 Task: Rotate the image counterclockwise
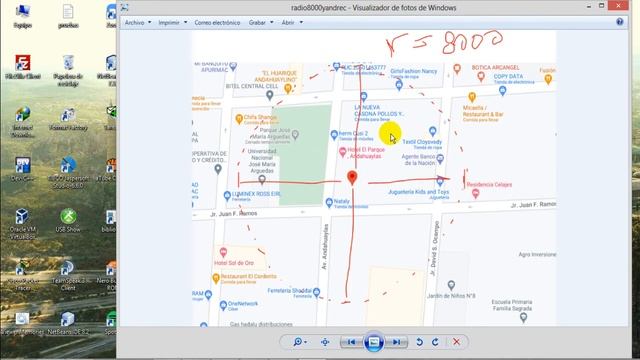[x=419, y=342]
